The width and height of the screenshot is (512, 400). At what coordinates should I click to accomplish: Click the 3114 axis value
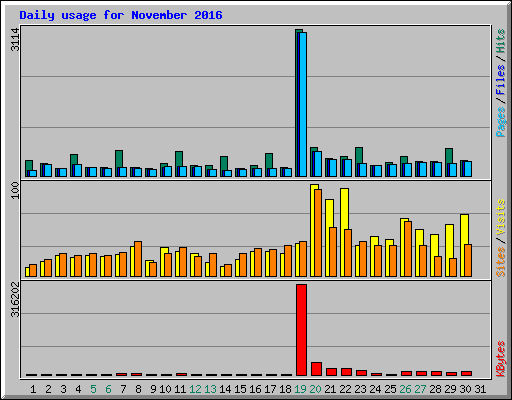click(x=15, y=39)
